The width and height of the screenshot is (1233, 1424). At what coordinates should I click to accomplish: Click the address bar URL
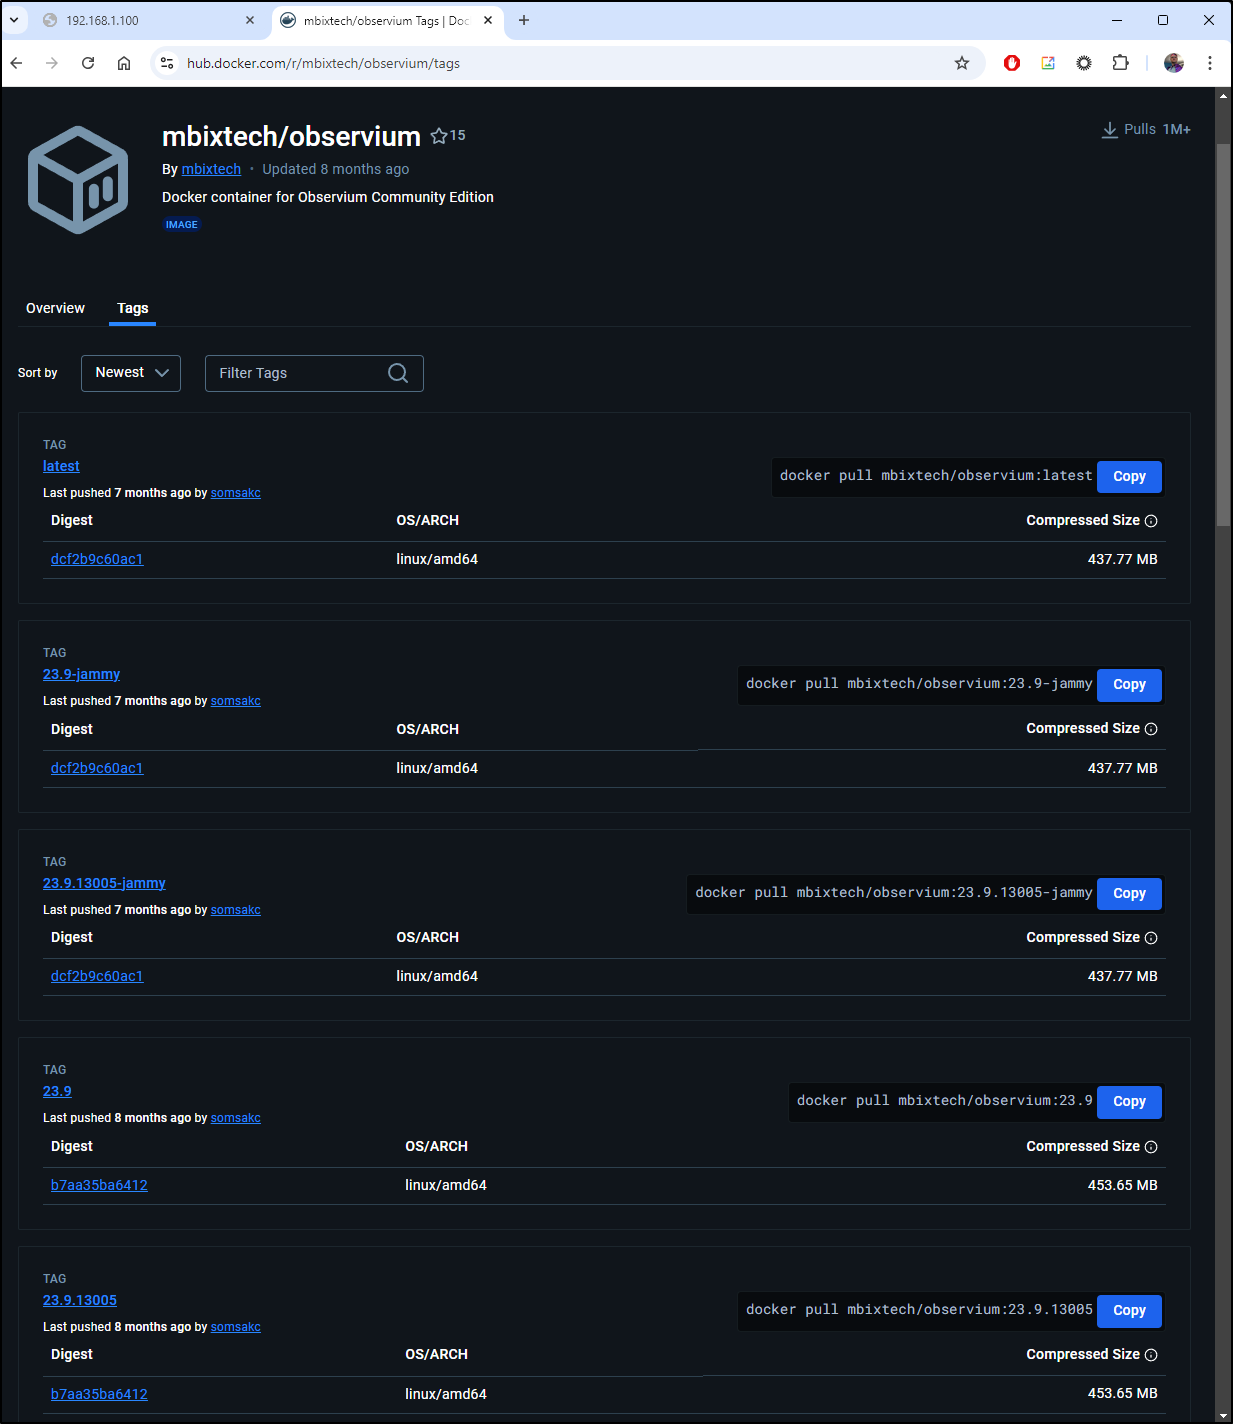[x=323, y=63]
